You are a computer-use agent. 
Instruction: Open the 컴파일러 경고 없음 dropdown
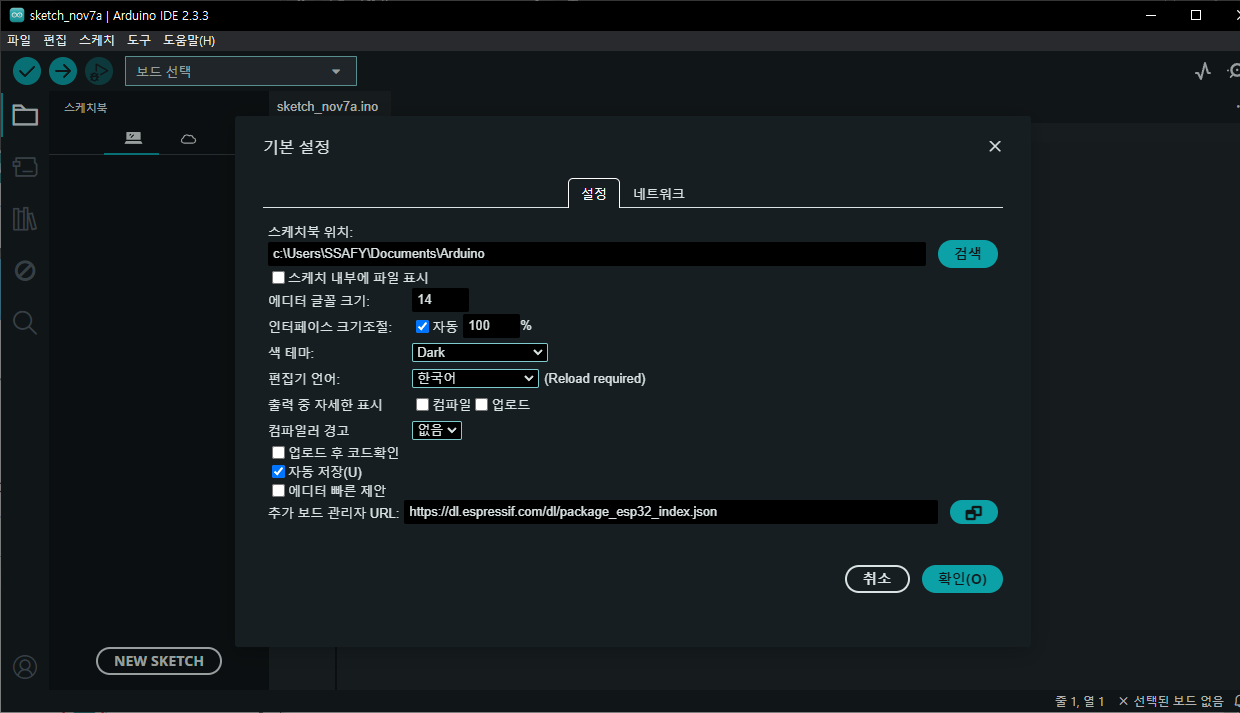[x=436, y=430]
